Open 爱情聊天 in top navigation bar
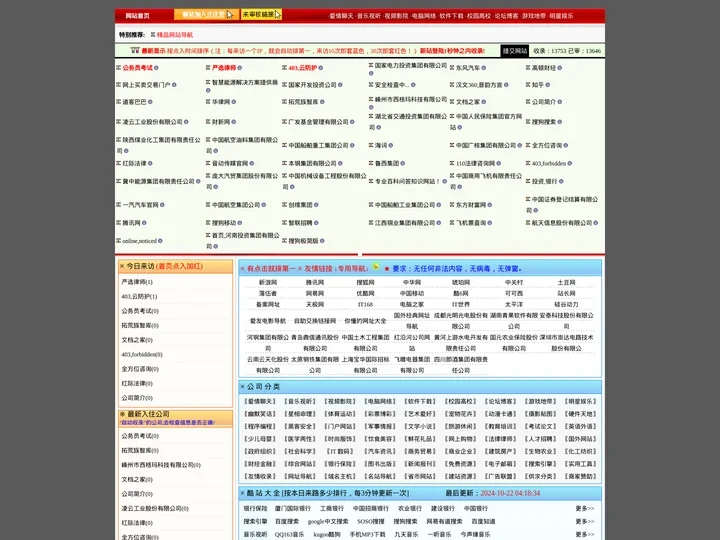Image resolution: width=720 pixels, height=540 pixels. click(x=341, y=16)
